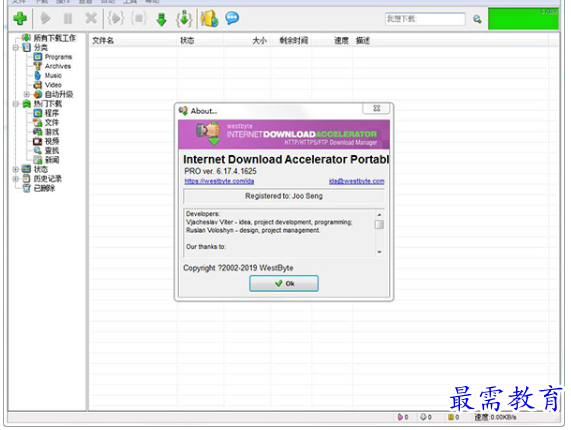Click the developers list scroll-down arrow
Screen dimensions: 571x430
coord(379,252)
